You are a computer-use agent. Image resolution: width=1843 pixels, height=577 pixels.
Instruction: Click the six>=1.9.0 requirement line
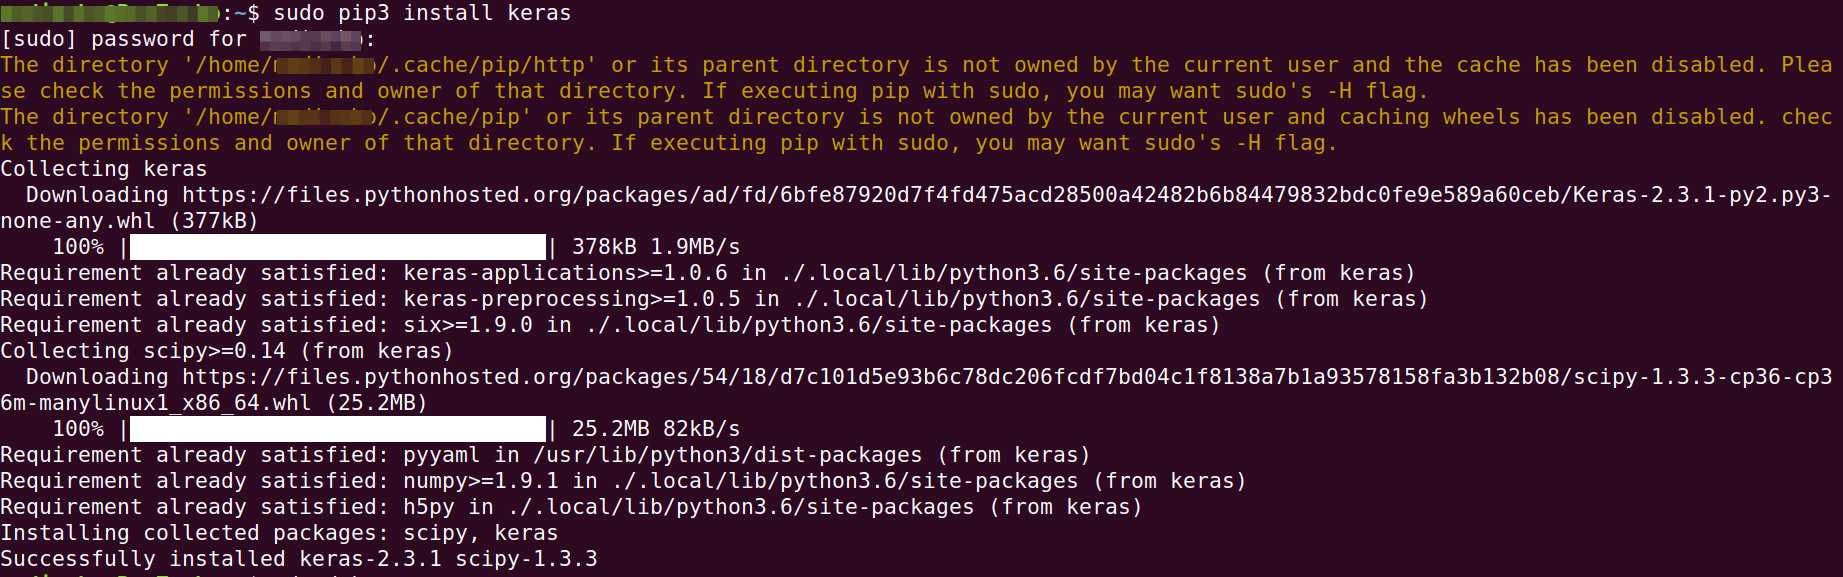click(x=610, y=325)
